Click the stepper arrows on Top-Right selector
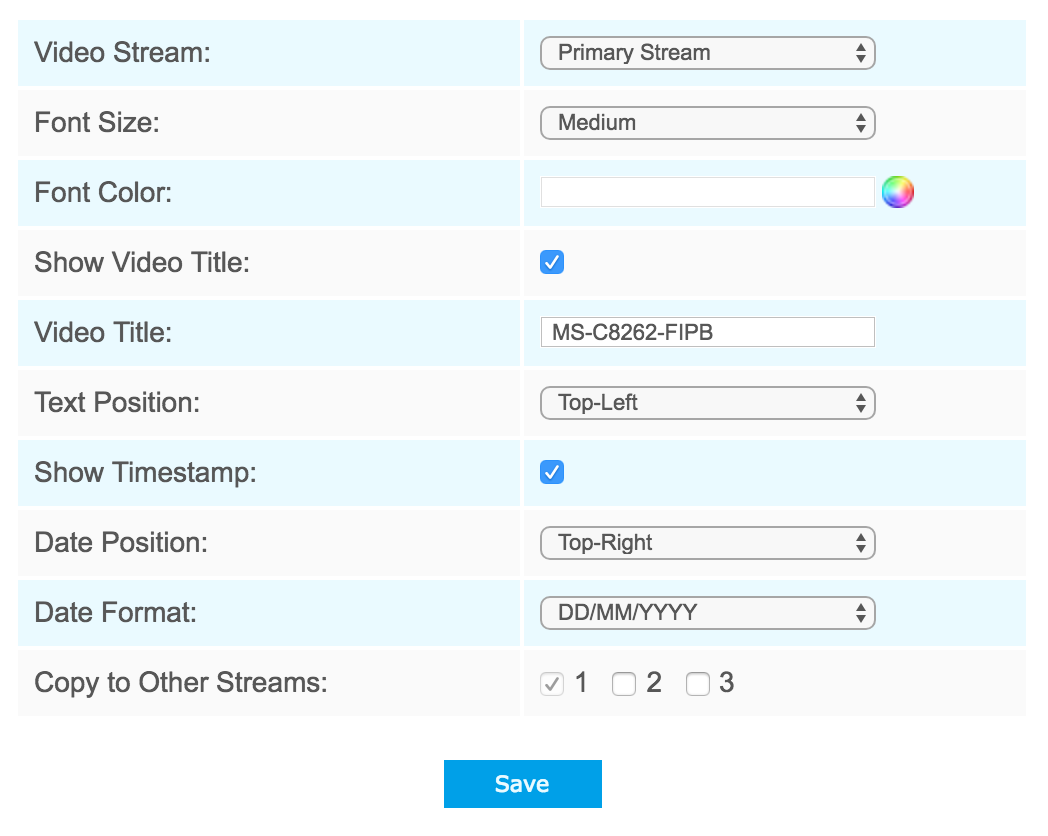Screen dimensions: 1048x836 [862, 542]
